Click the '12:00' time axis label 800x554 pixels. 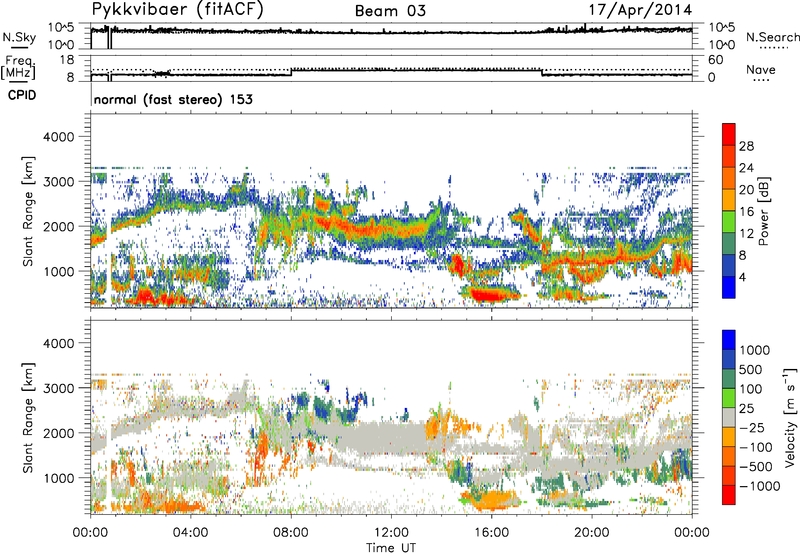point(391,533)
